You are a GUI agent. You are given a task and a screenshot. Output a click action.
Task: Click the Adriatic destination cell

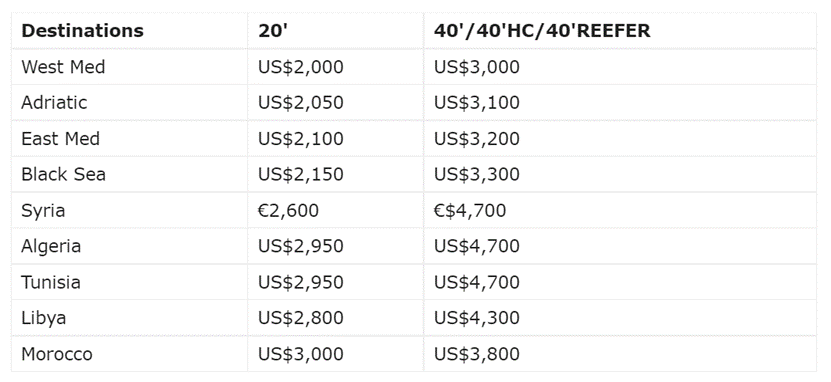tap(129, 102)
